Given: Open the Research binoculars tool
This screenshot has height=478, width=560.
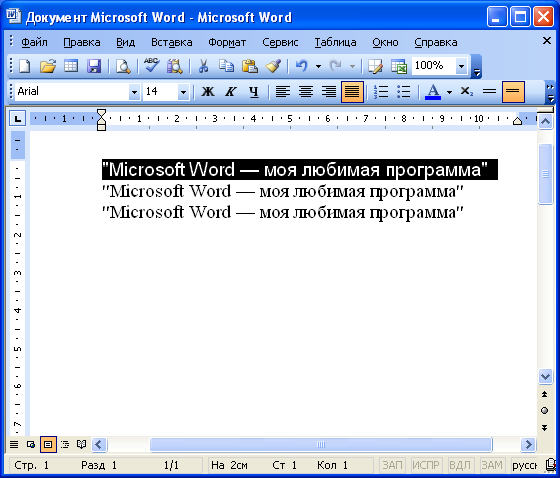Looking at the screenshot, I should [x=175, y=66].
